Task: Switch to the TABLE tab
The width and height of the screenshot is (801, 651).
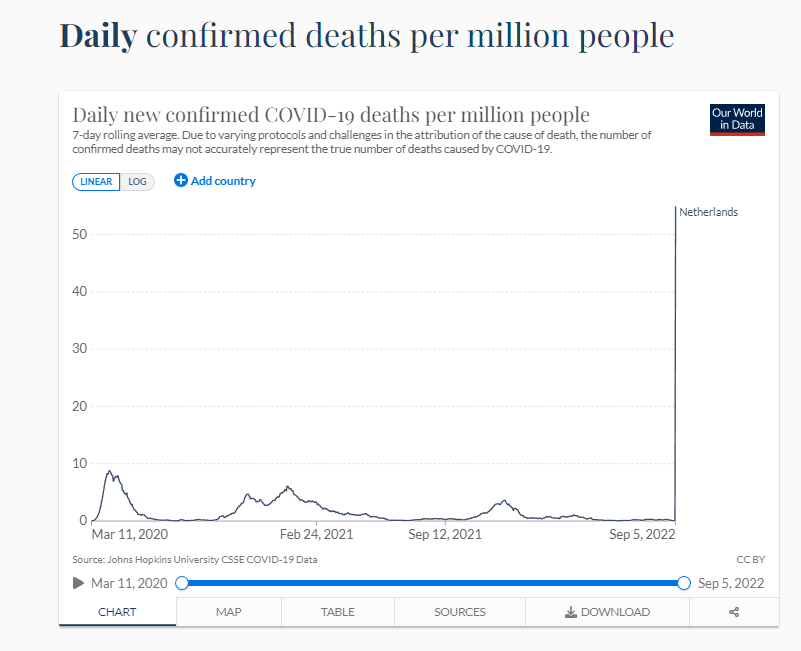Action: (338, 612)
